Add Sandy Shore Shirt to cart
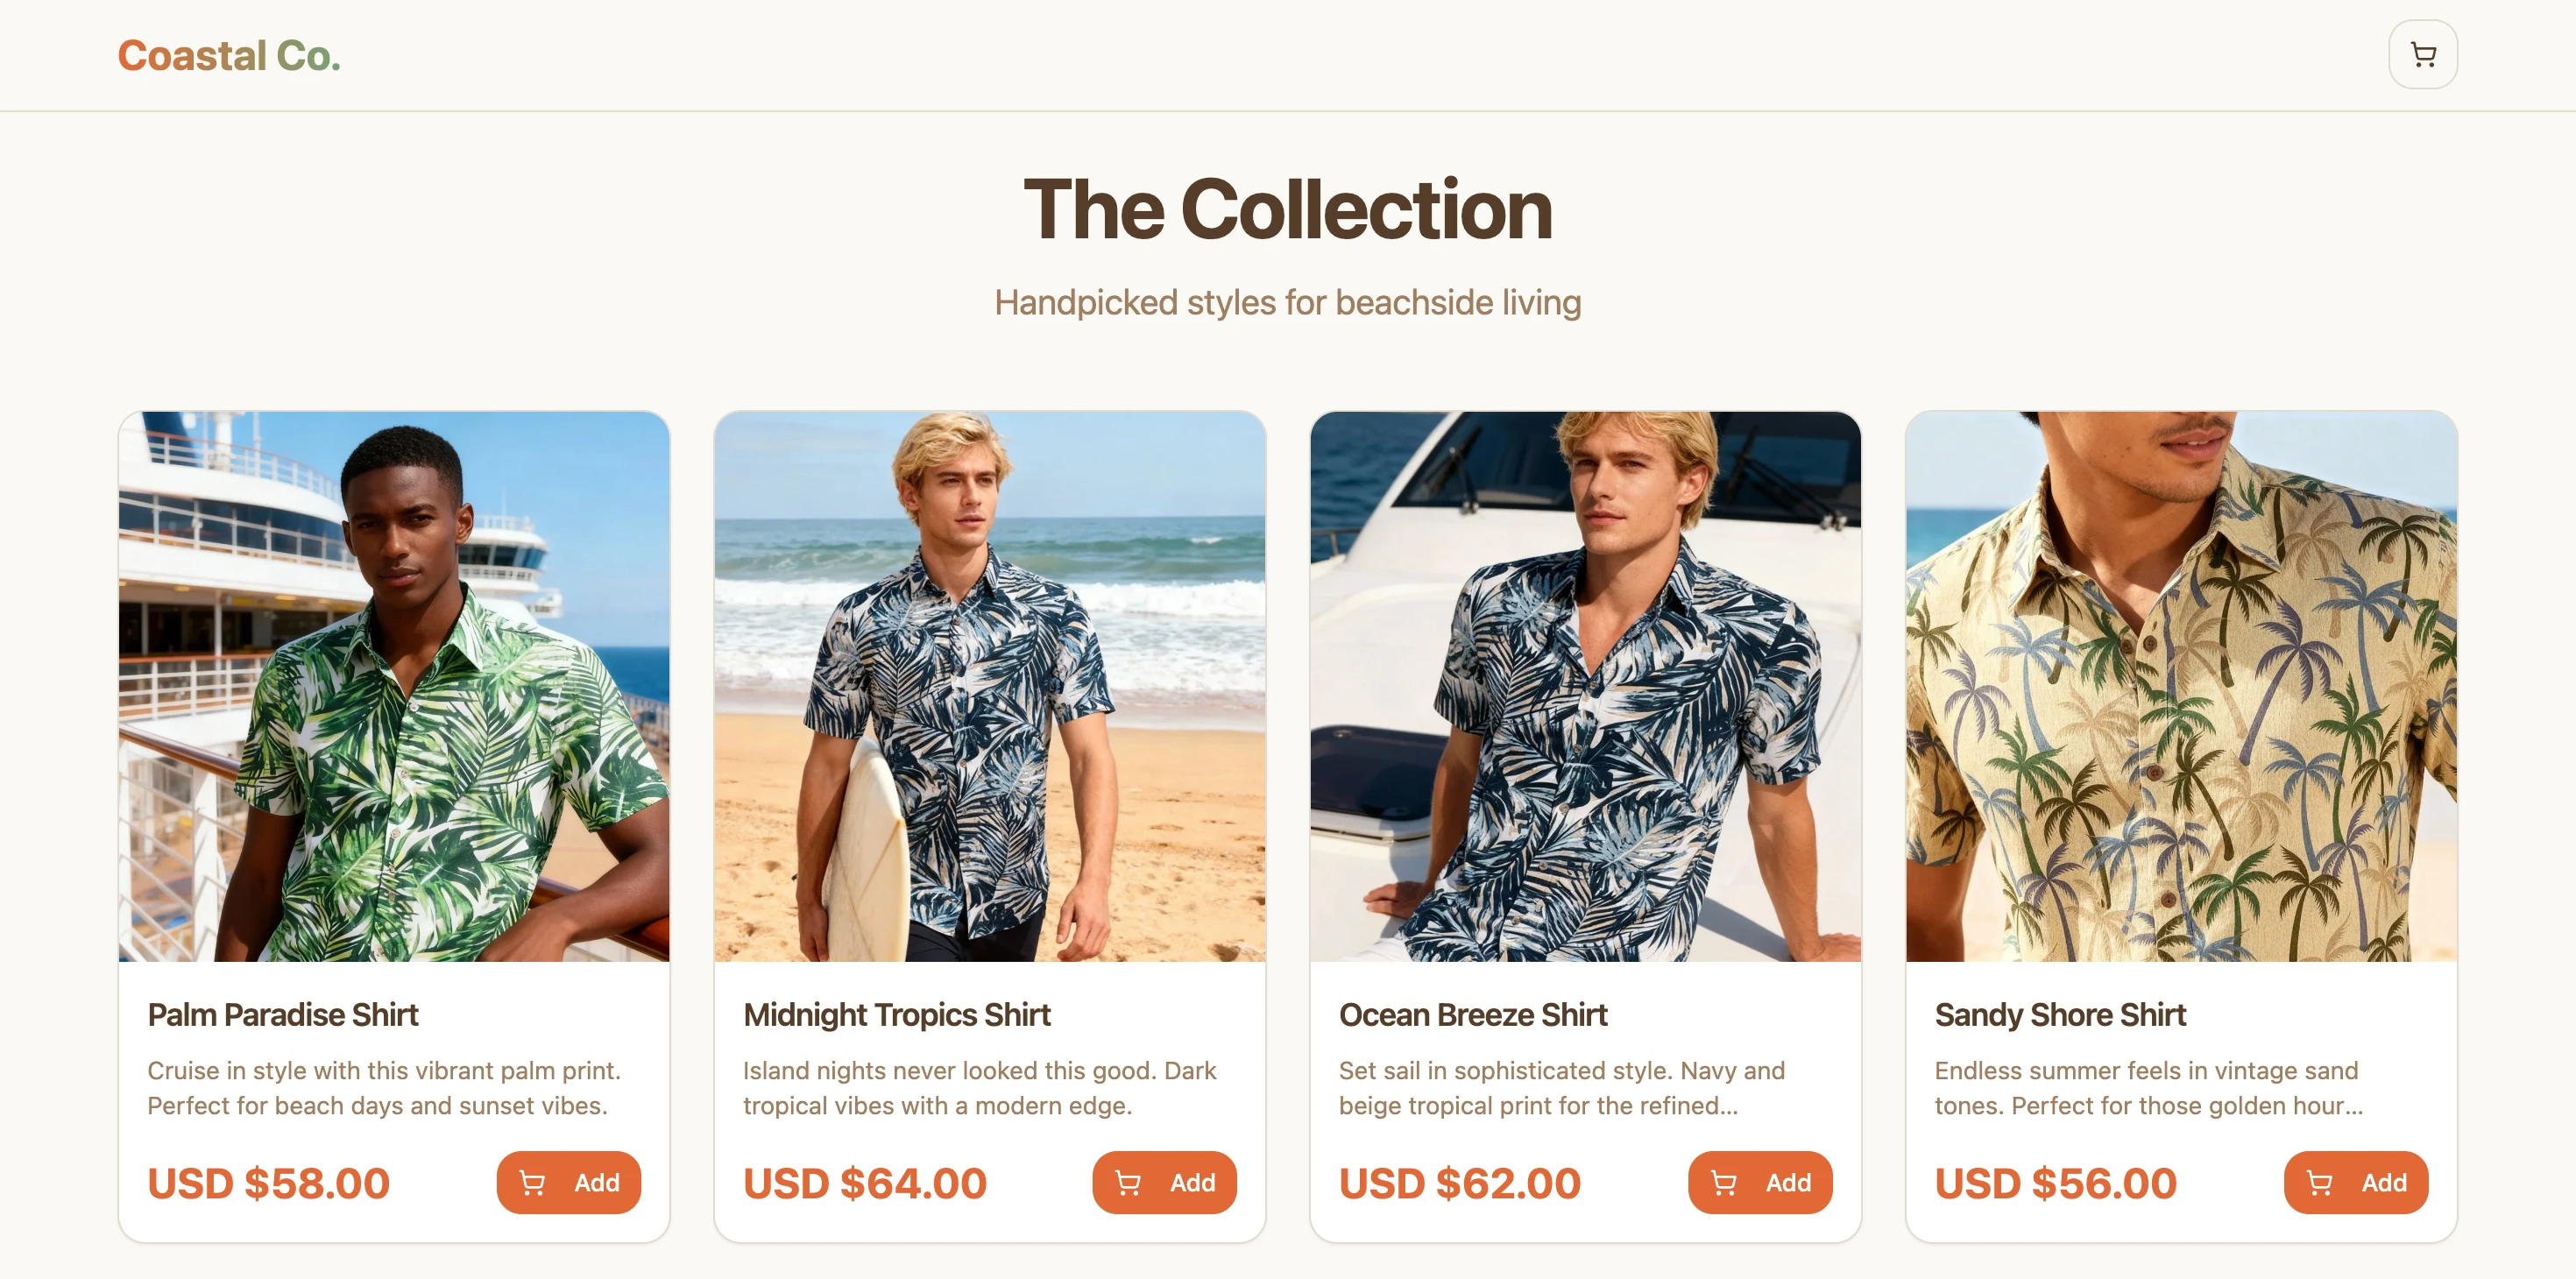The width and height of the screenshot is (2576, 1279). pos(2355,1182)
